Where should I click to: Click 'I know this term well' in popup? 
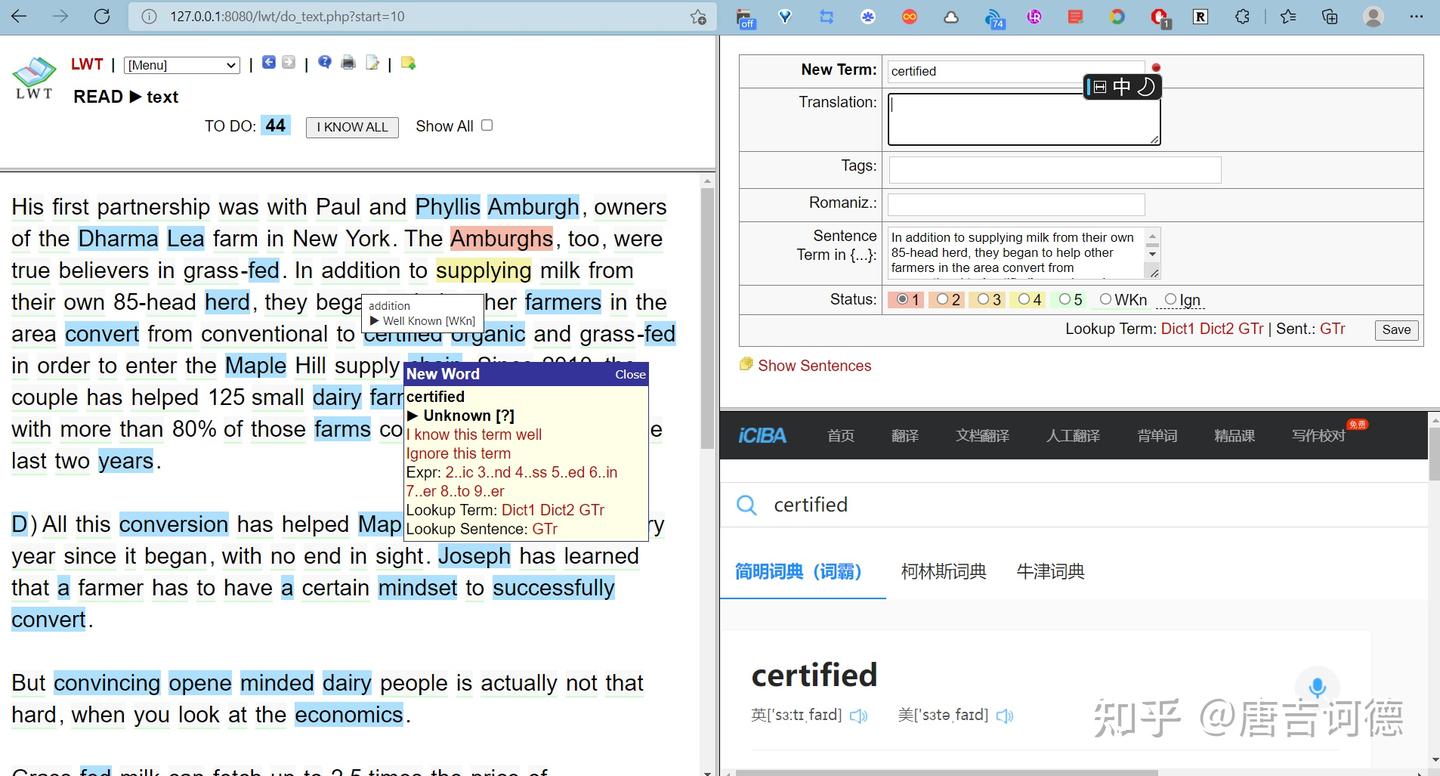474,434
